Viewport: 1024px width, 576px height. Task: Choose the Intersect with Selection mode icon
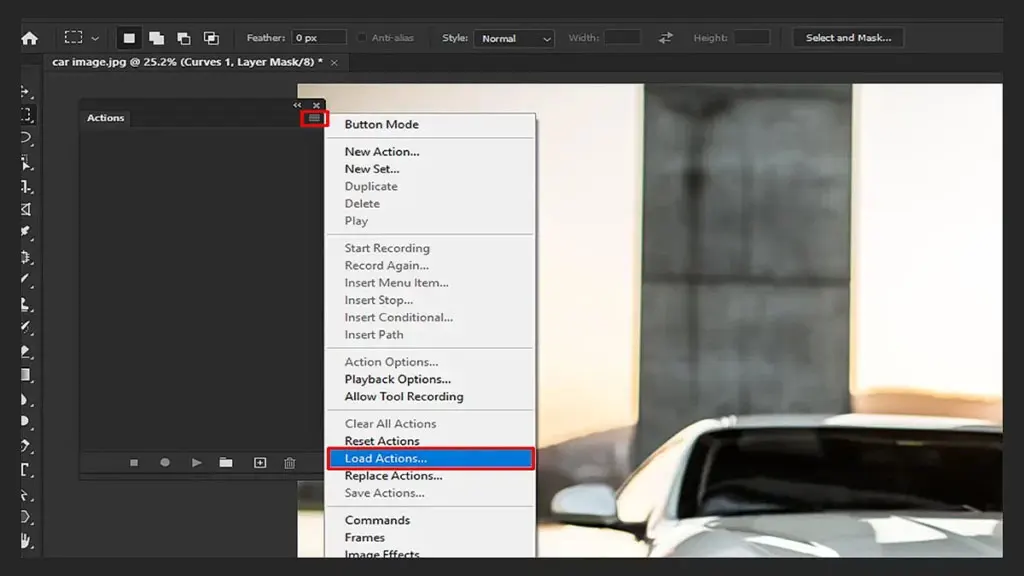(x=211, y=38)
